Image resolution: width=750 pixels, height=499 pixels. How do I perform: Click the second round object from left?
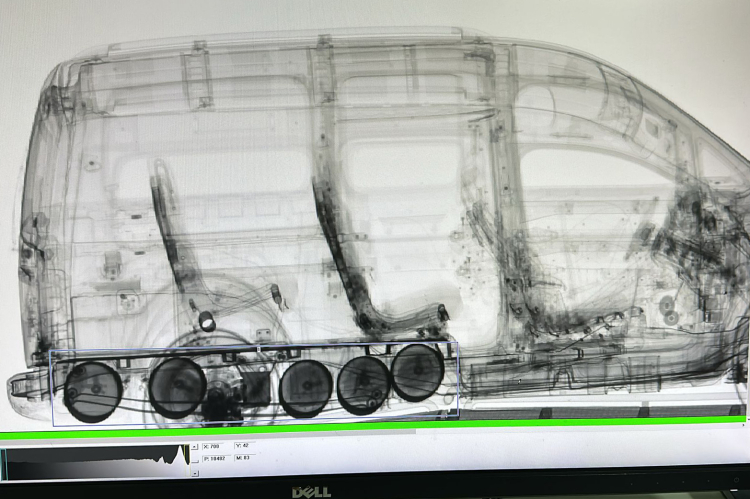click(177, 386)
